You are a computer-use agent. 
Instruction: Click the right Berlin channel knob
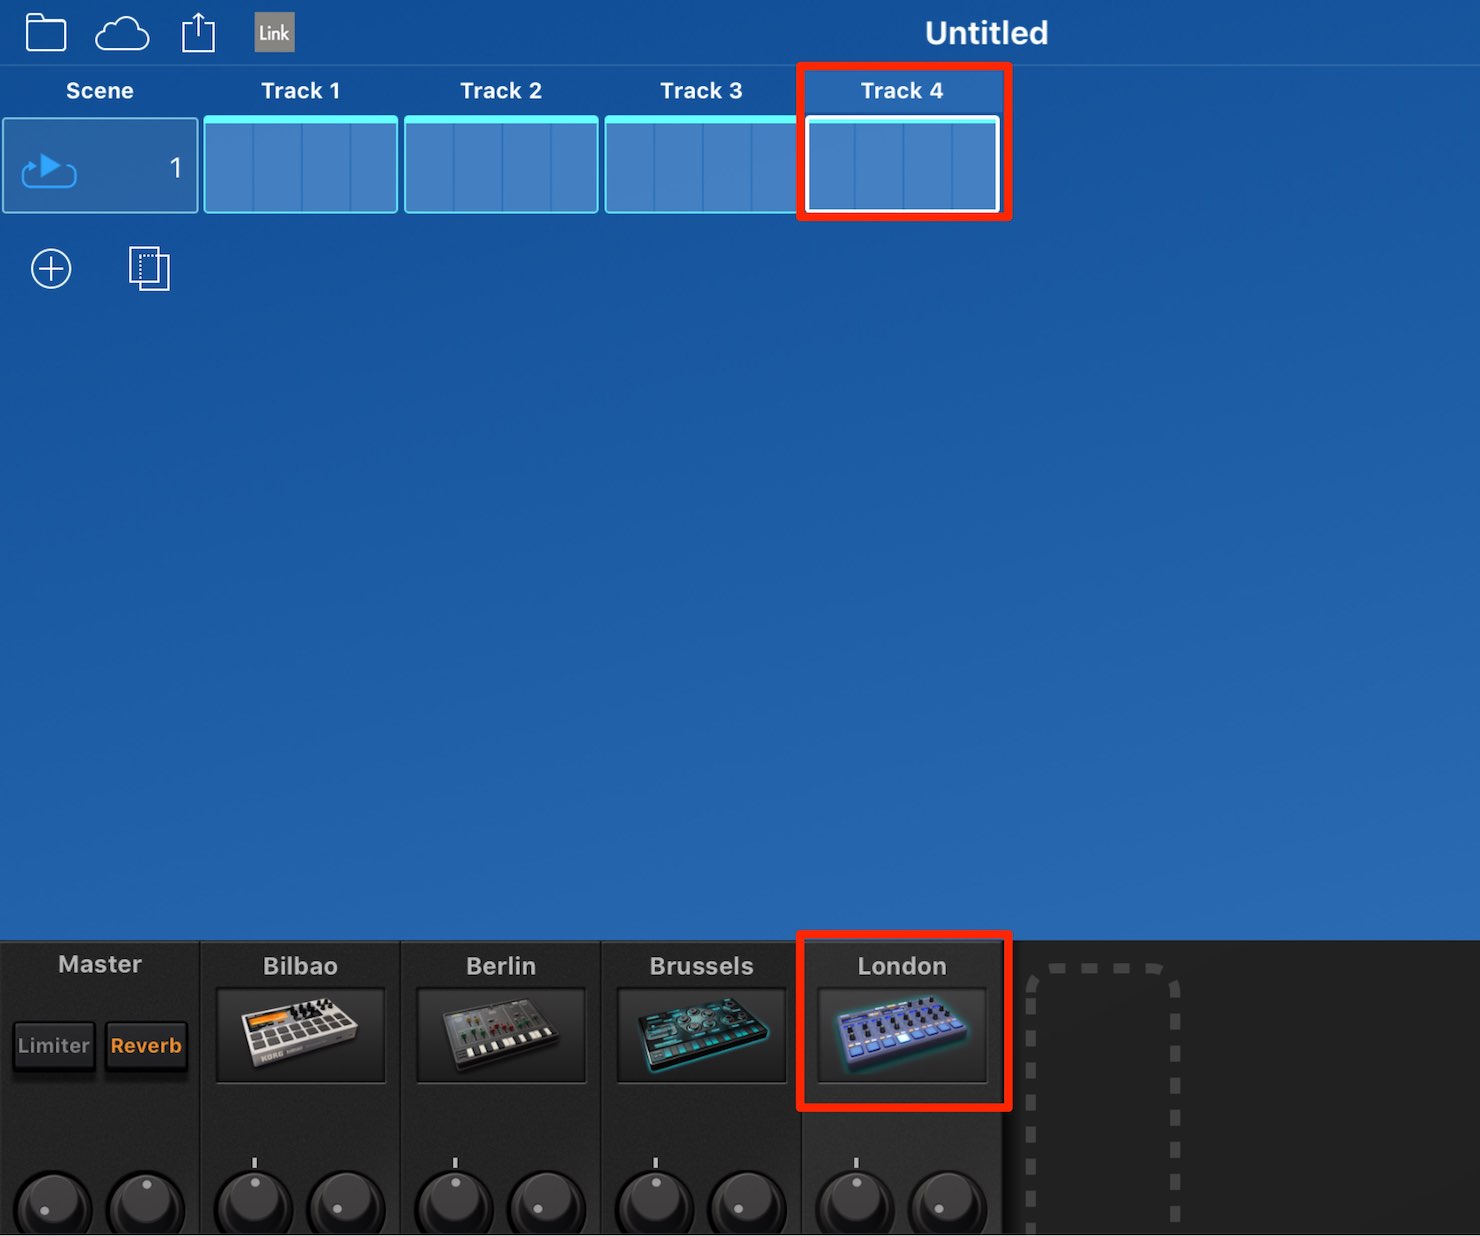(x=547, y=1204)
